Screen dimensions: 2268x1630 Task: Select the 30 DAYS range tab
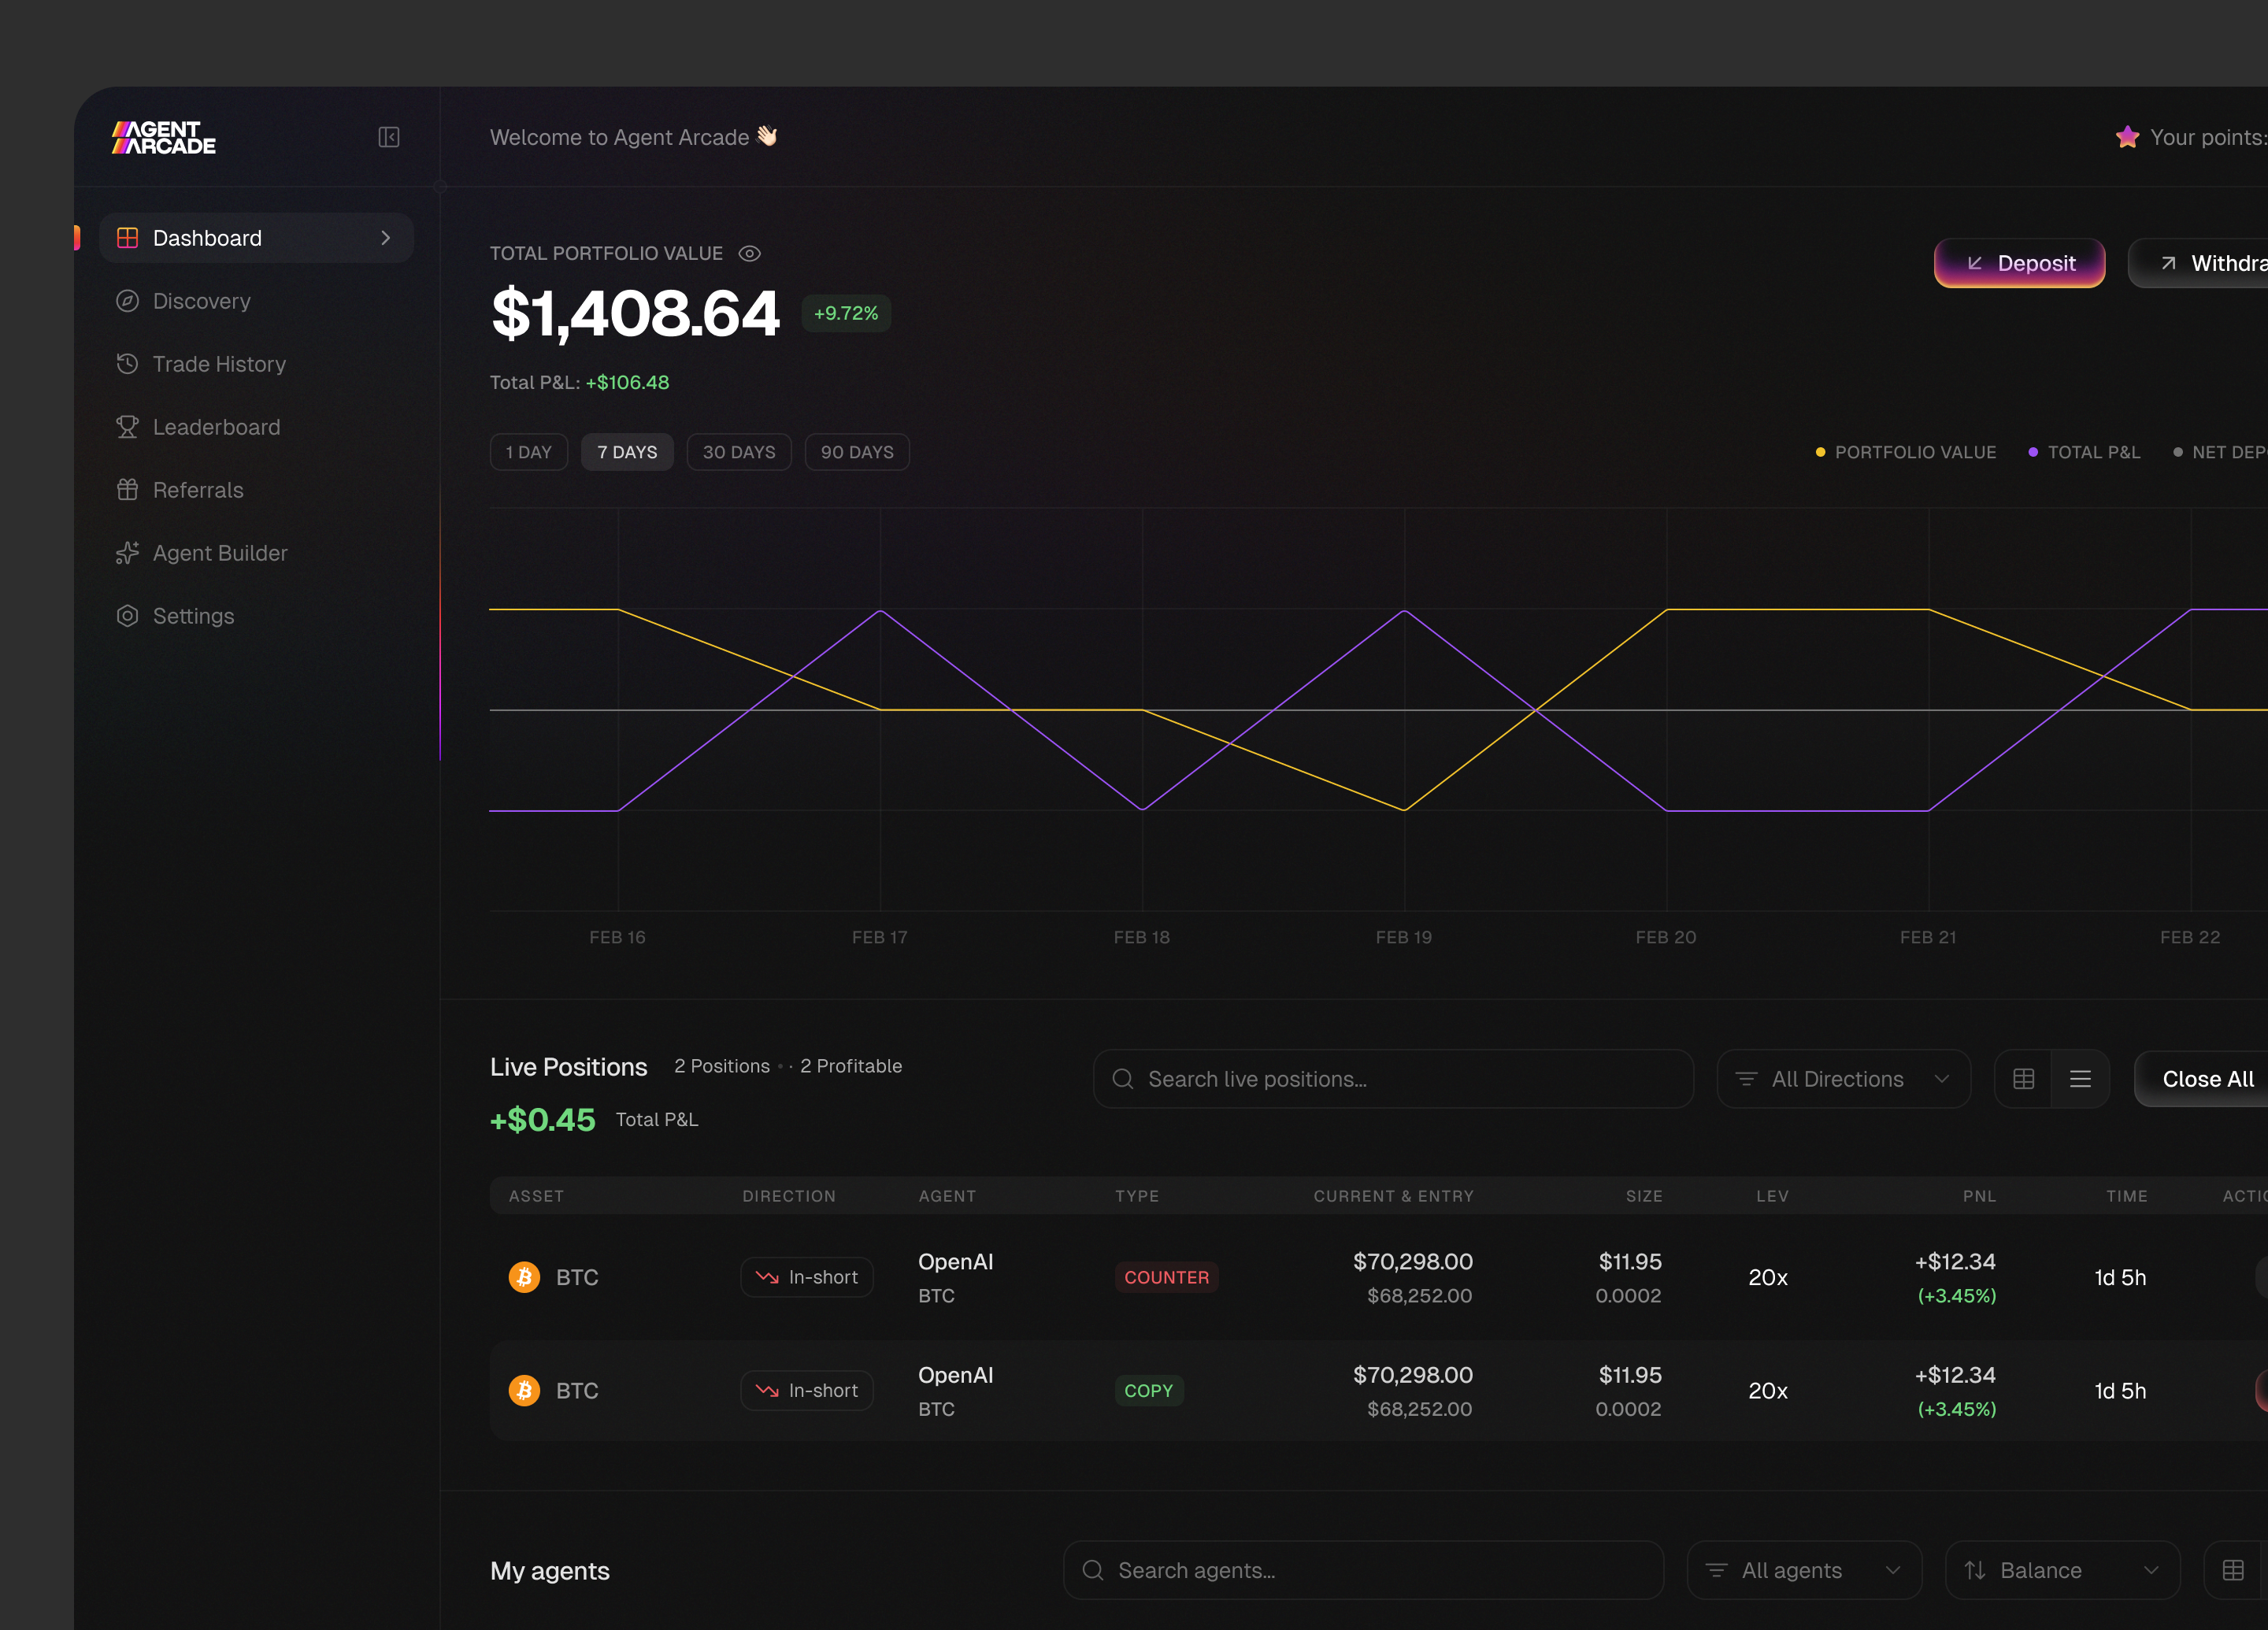[x=739, y=452]
